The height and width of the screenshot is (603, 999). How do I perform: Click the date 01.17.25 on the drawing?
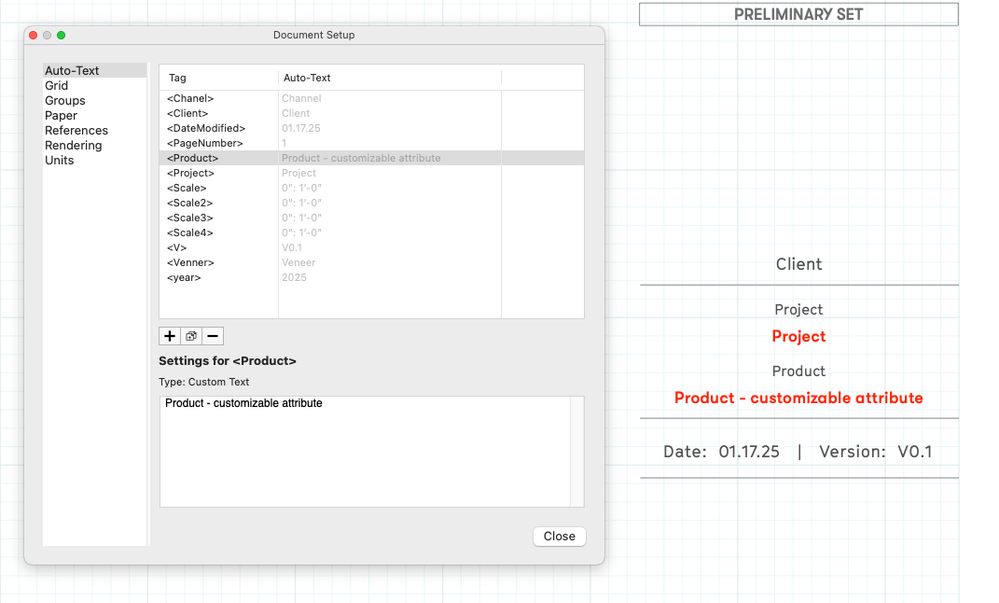tap(749, 451)
